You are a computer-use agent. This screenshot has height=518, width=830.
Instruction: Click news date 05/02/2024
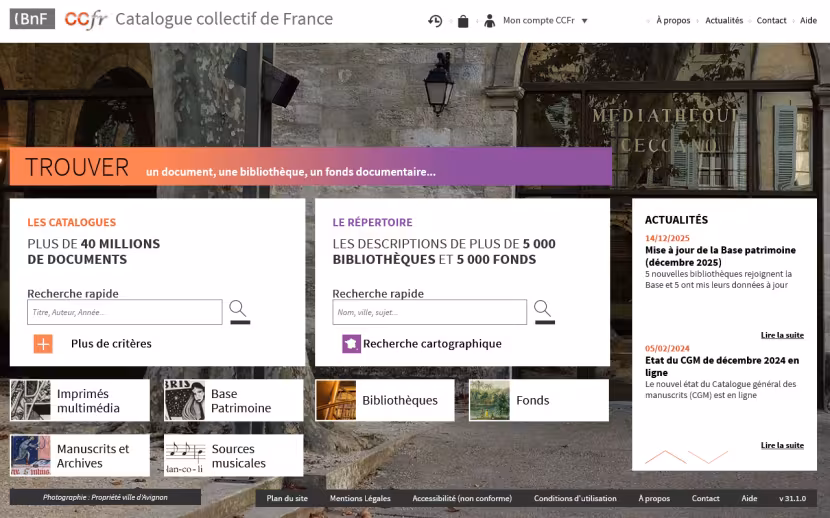(667, 348)
